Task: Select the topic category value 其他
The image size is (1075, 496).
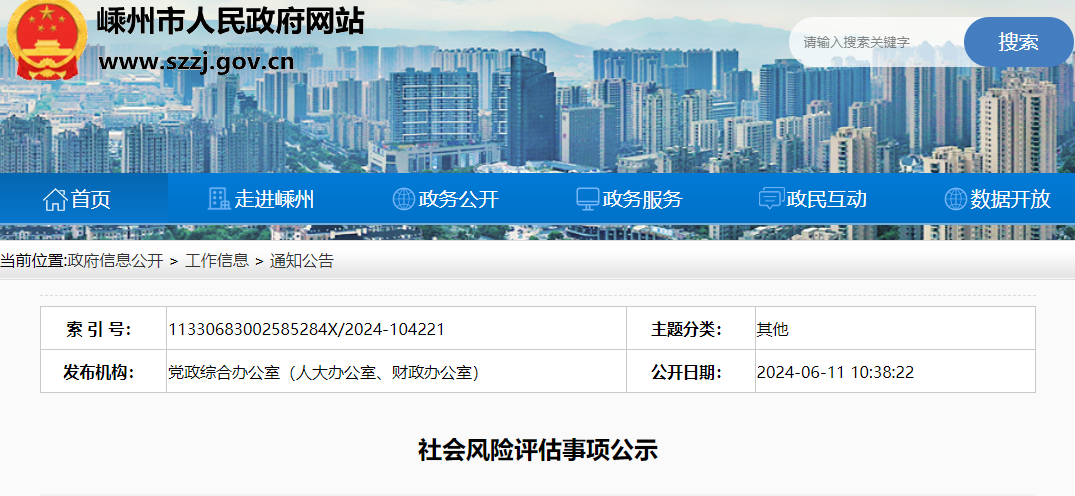Action: [773, 329]
